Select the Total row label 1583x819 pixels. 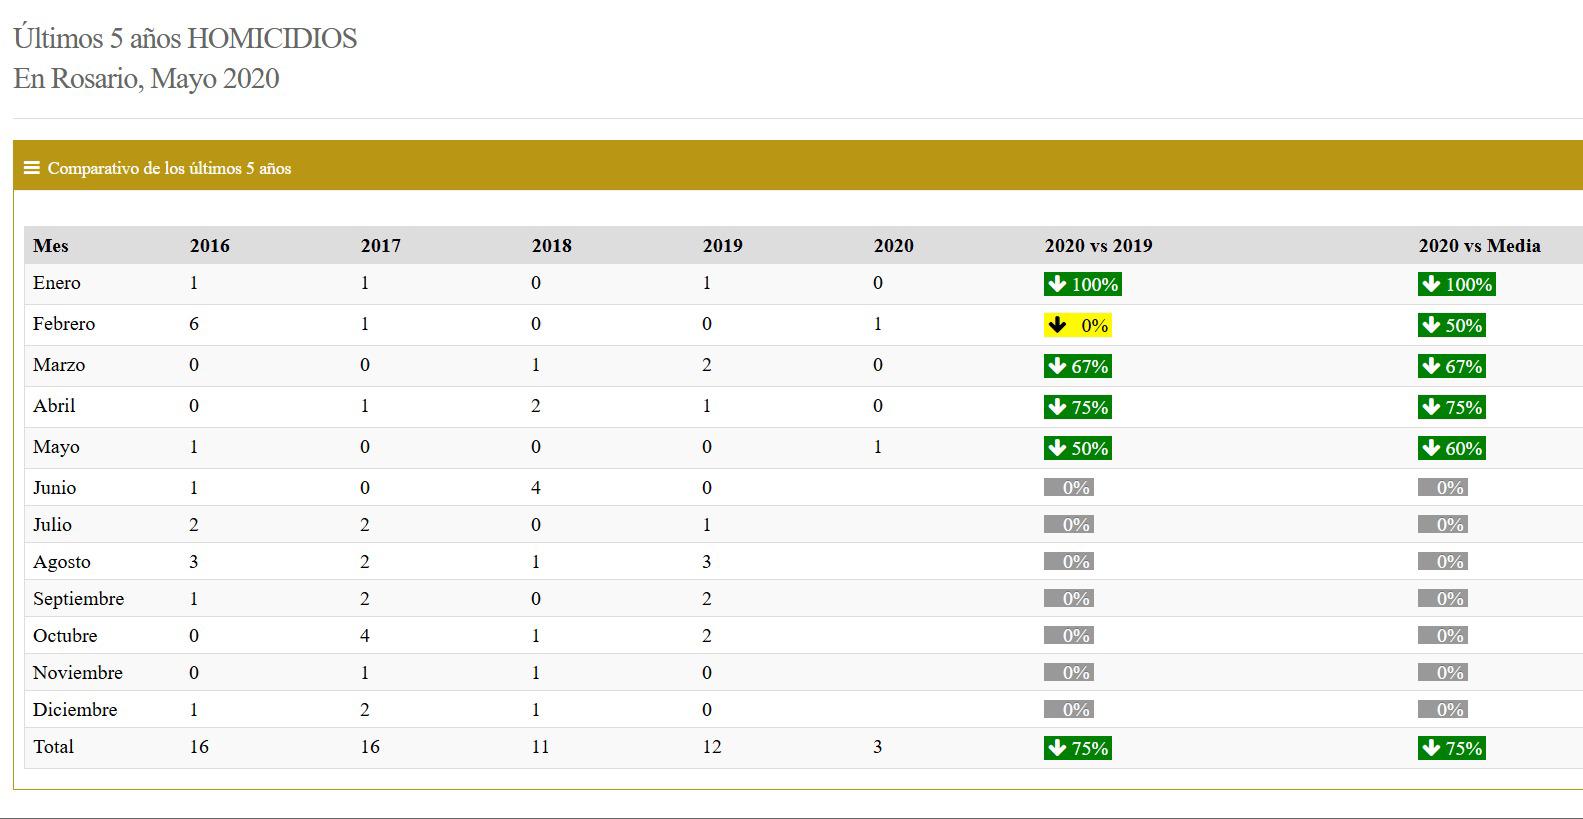click(x=53, y=747)
